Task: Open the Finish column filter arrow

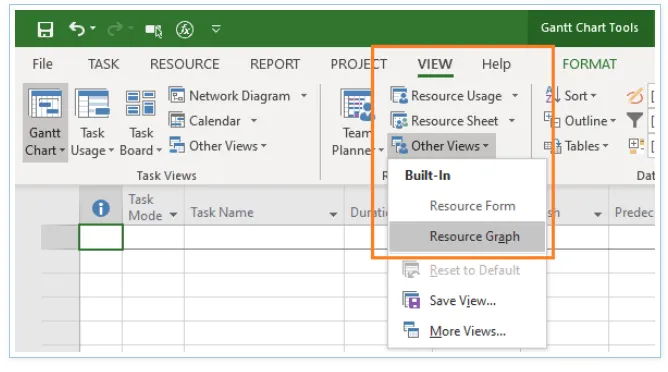Action: [598, 214]
